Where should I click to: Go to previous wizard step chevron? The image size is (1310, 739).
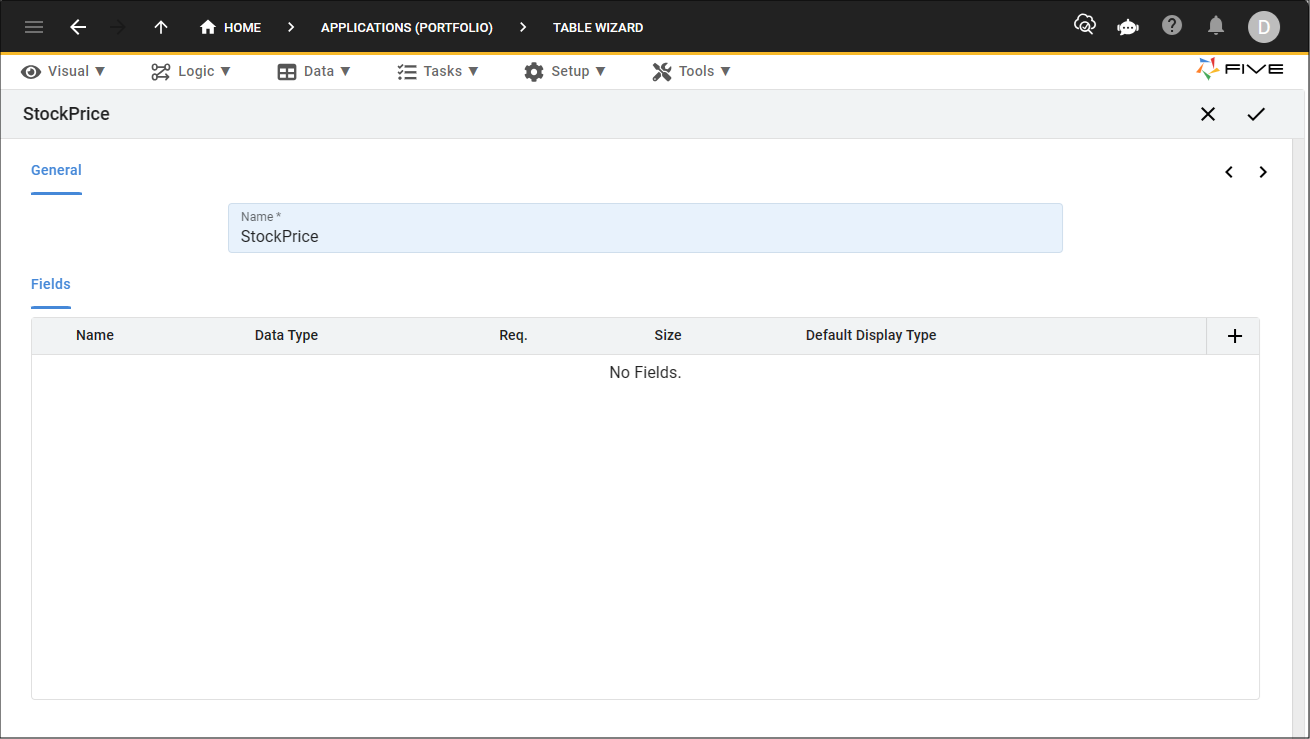coord(1229,172)
